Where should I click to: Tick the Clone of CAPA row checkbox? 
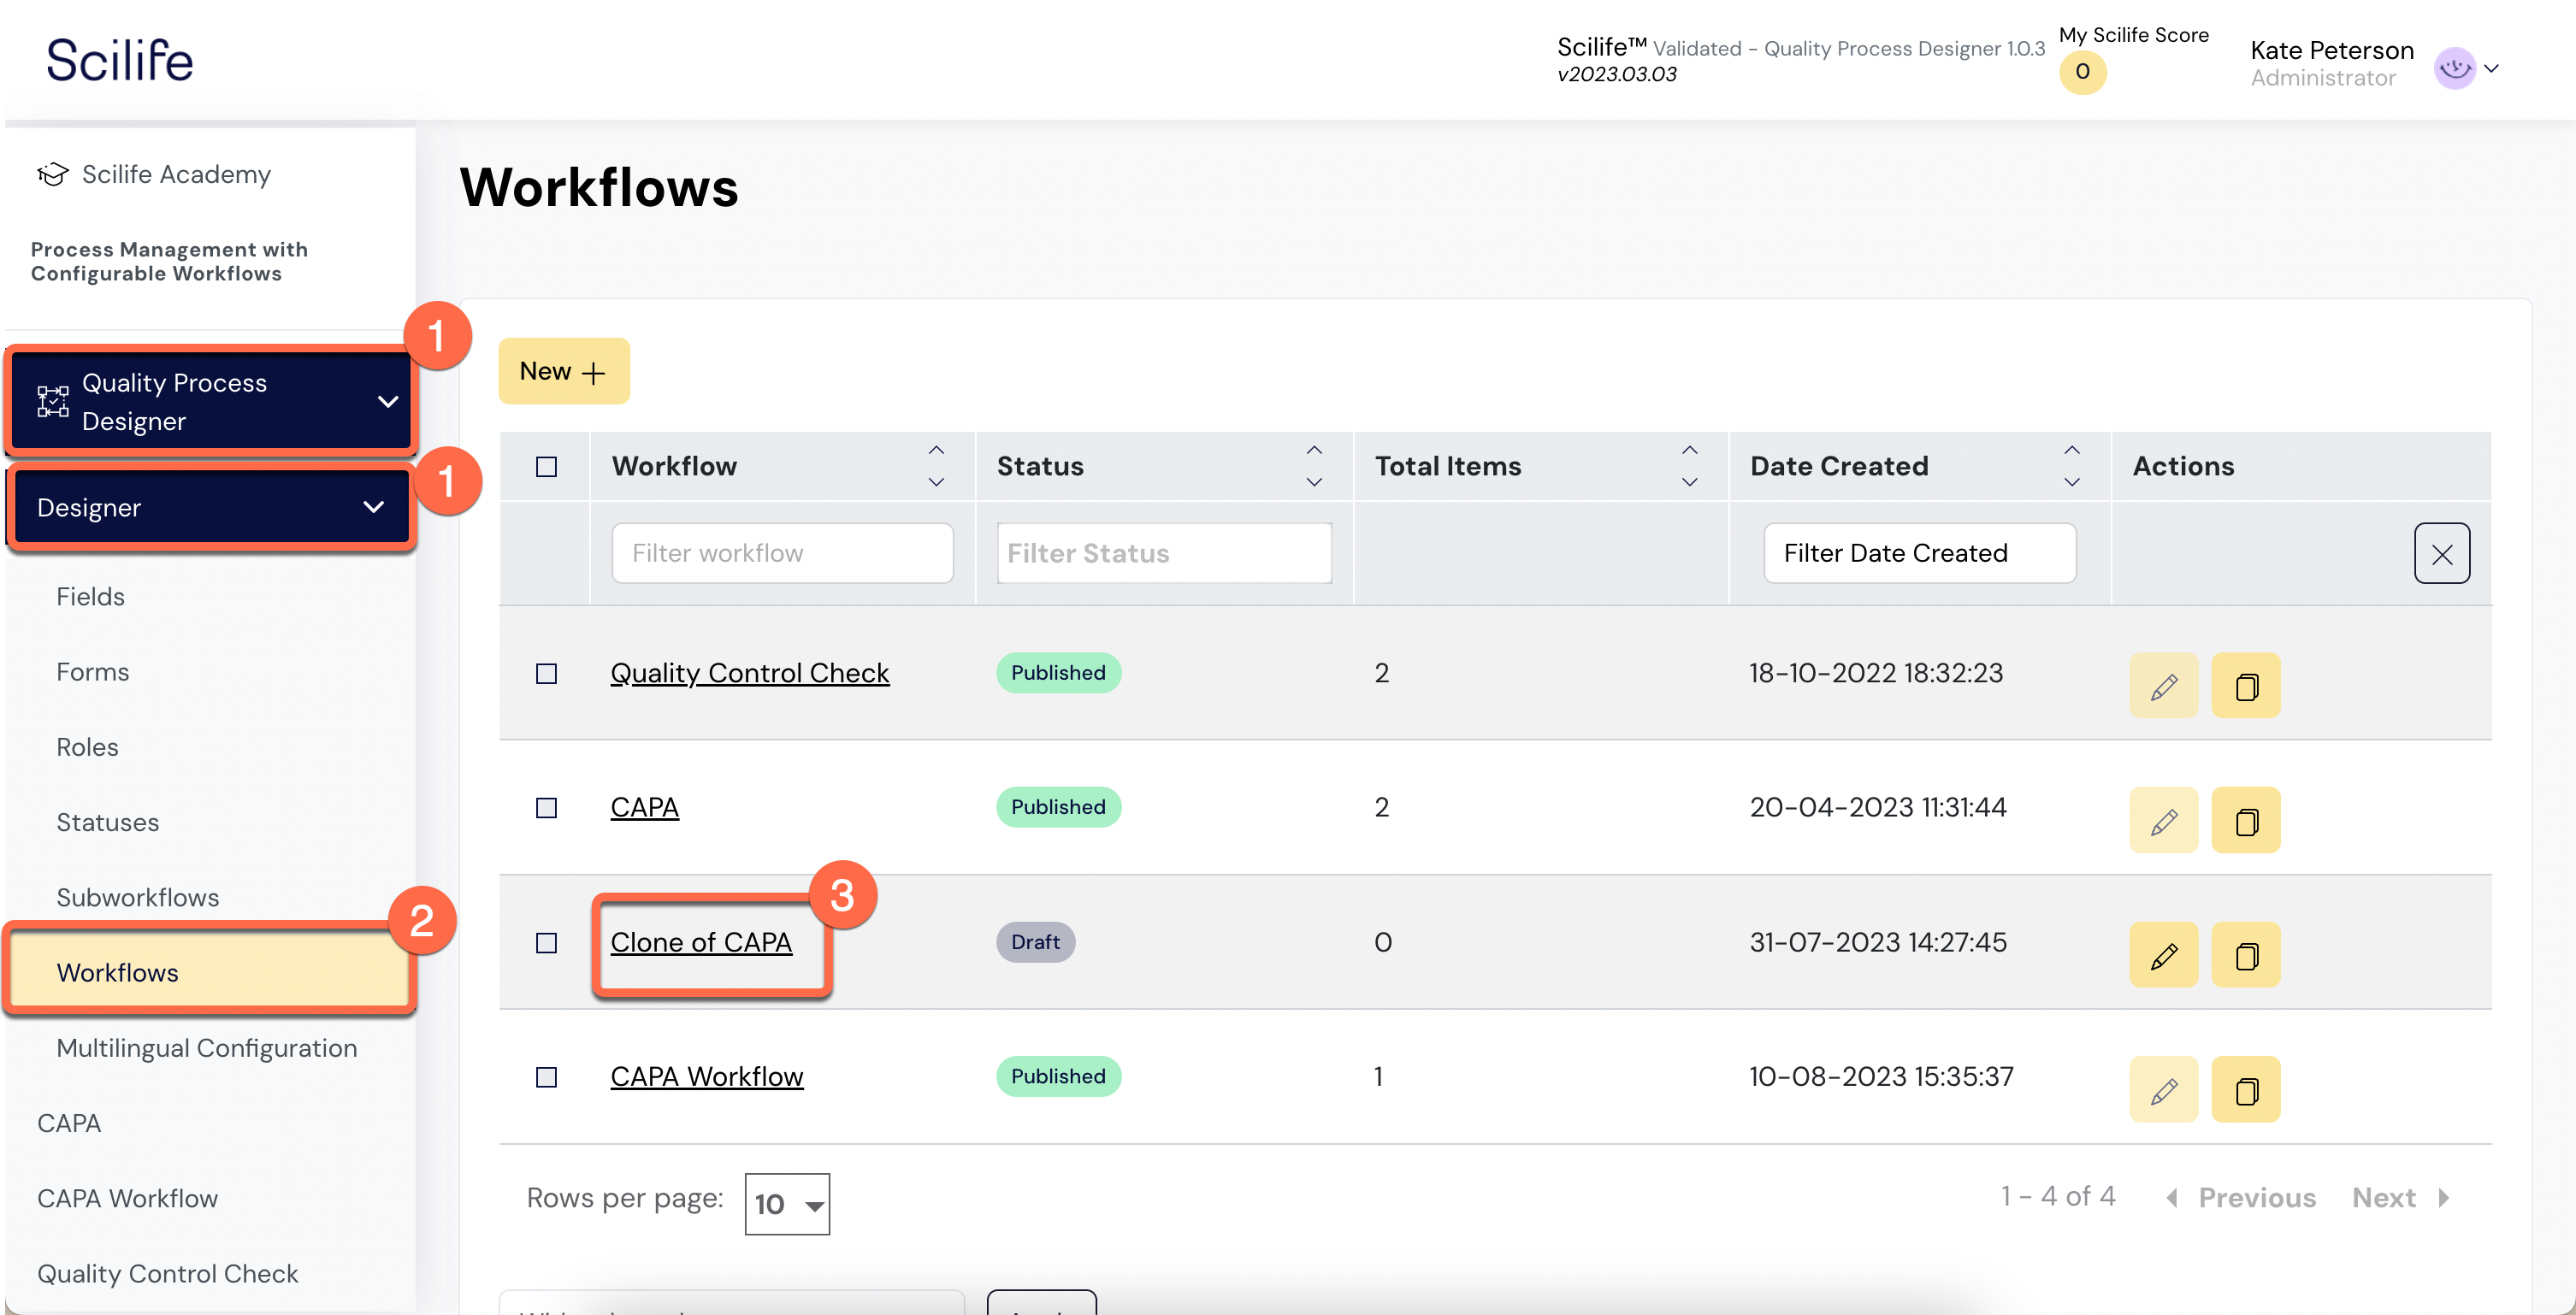pyautogui.click(x=546, y=943)
